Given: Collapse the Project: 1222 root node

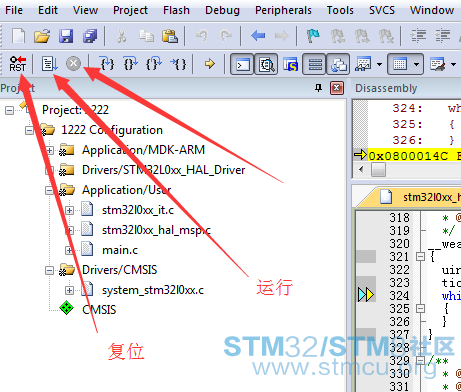Looking at the screenshot, I should [x=9, y=110].
